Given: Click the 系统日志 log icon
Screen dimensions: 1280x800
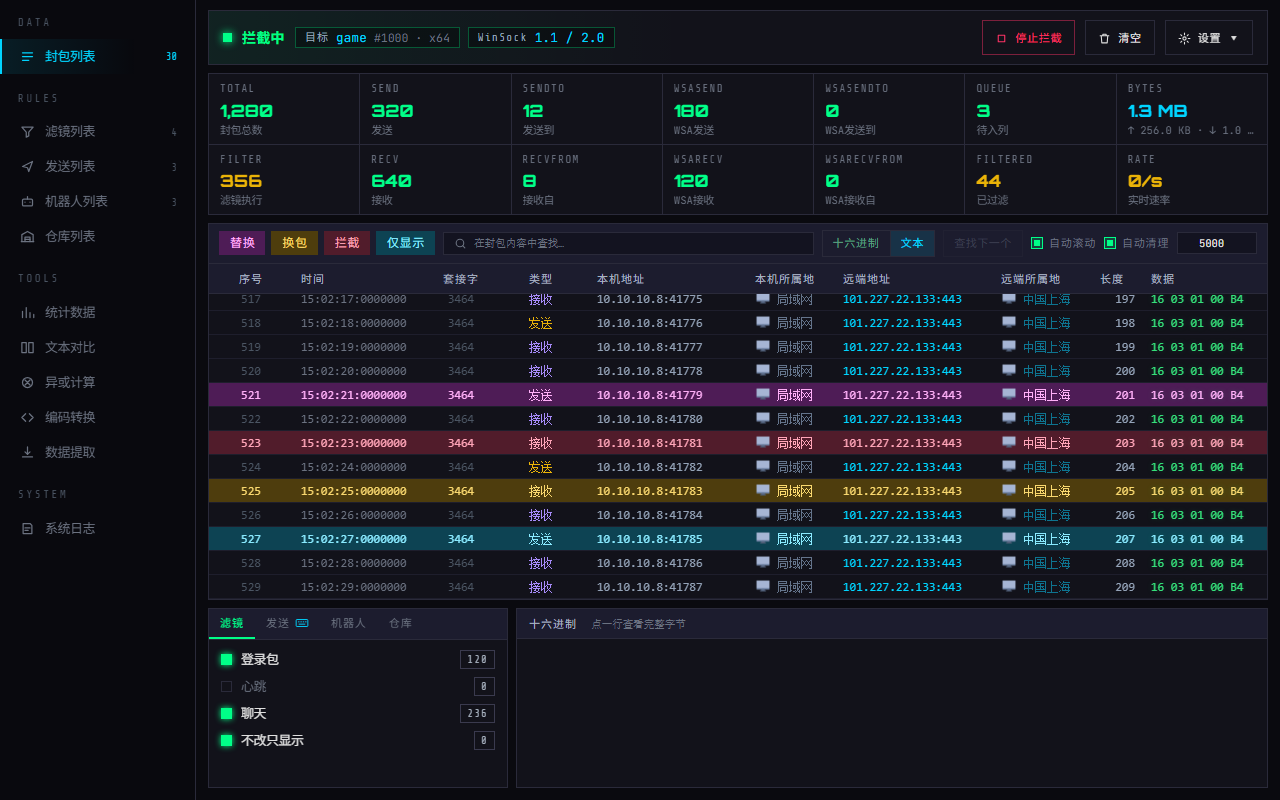Looking at the screenshot, I should coord(27,528).
